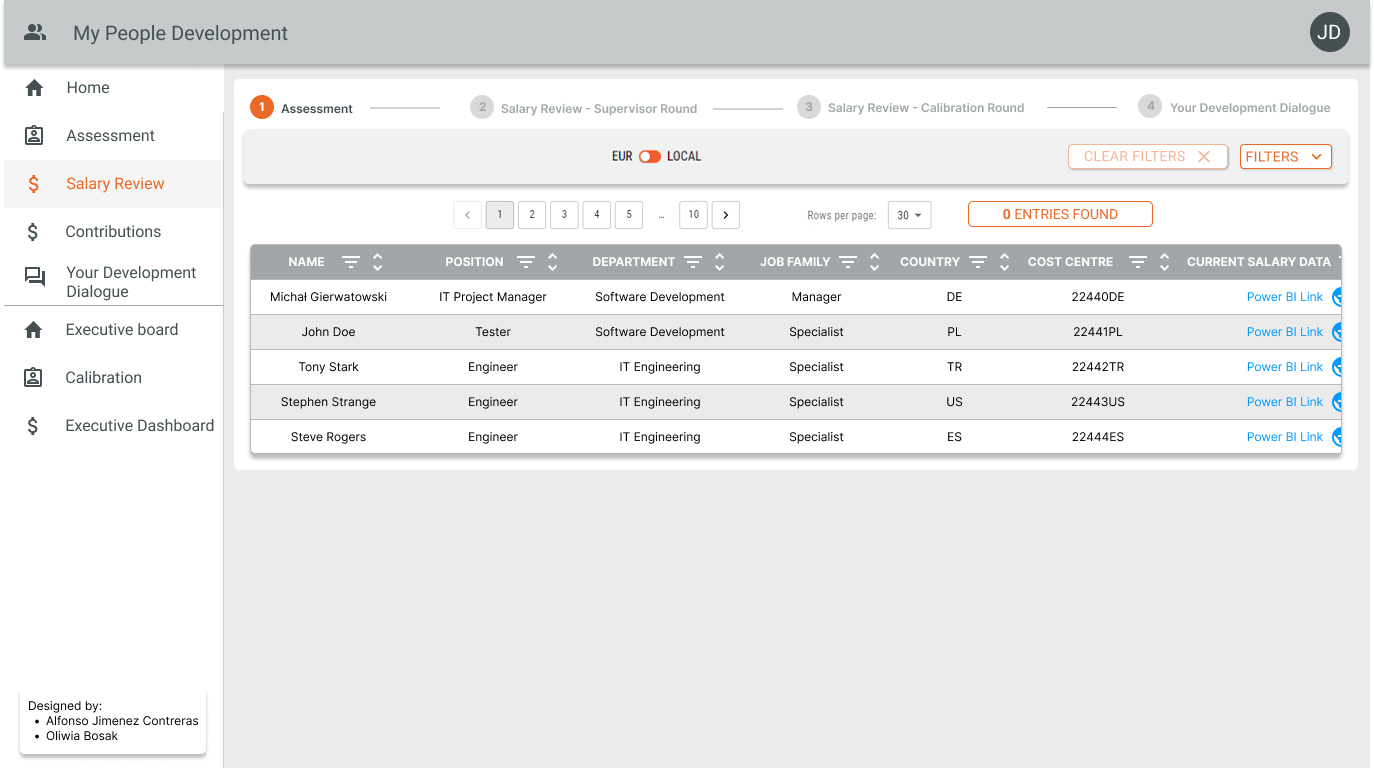
Task: Expand the Filters dropdown
Action: [x=1285, y=157]
